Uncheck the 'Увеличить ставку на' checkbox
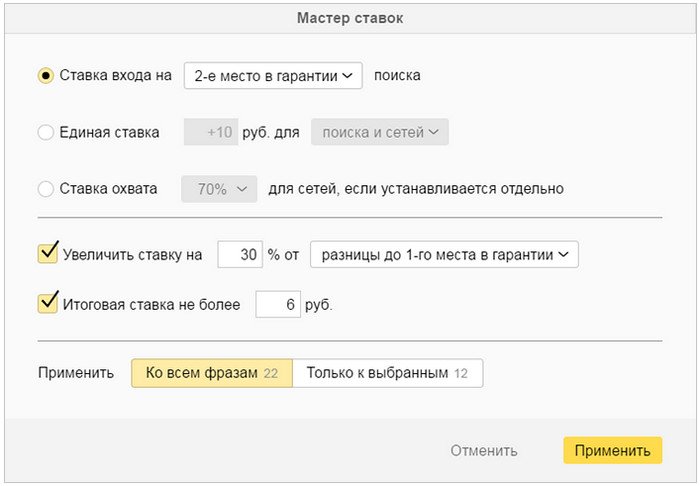The width and height of the screenshot is (700, 486). (x=47, y=253)
